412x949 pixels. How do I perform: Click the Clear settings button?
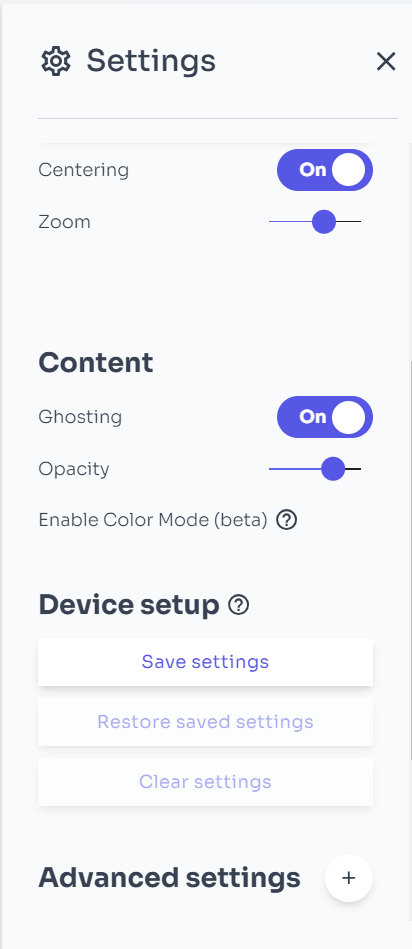pos(205,781)
